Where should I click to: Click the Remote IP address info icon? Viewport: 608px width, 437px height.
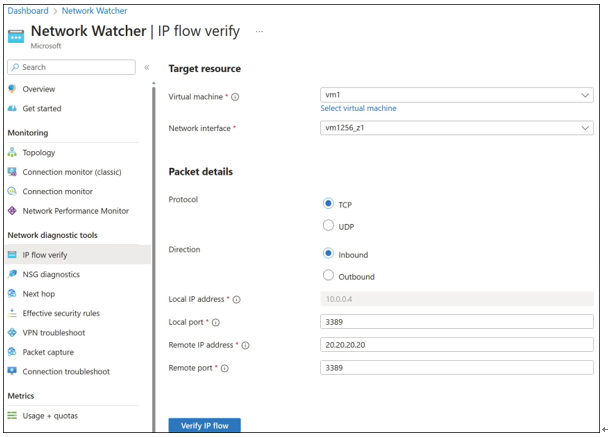point(245,345)
